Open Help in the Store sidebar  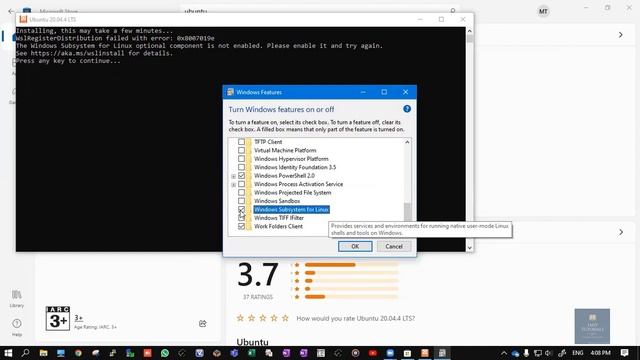click(x=17, y=327)
